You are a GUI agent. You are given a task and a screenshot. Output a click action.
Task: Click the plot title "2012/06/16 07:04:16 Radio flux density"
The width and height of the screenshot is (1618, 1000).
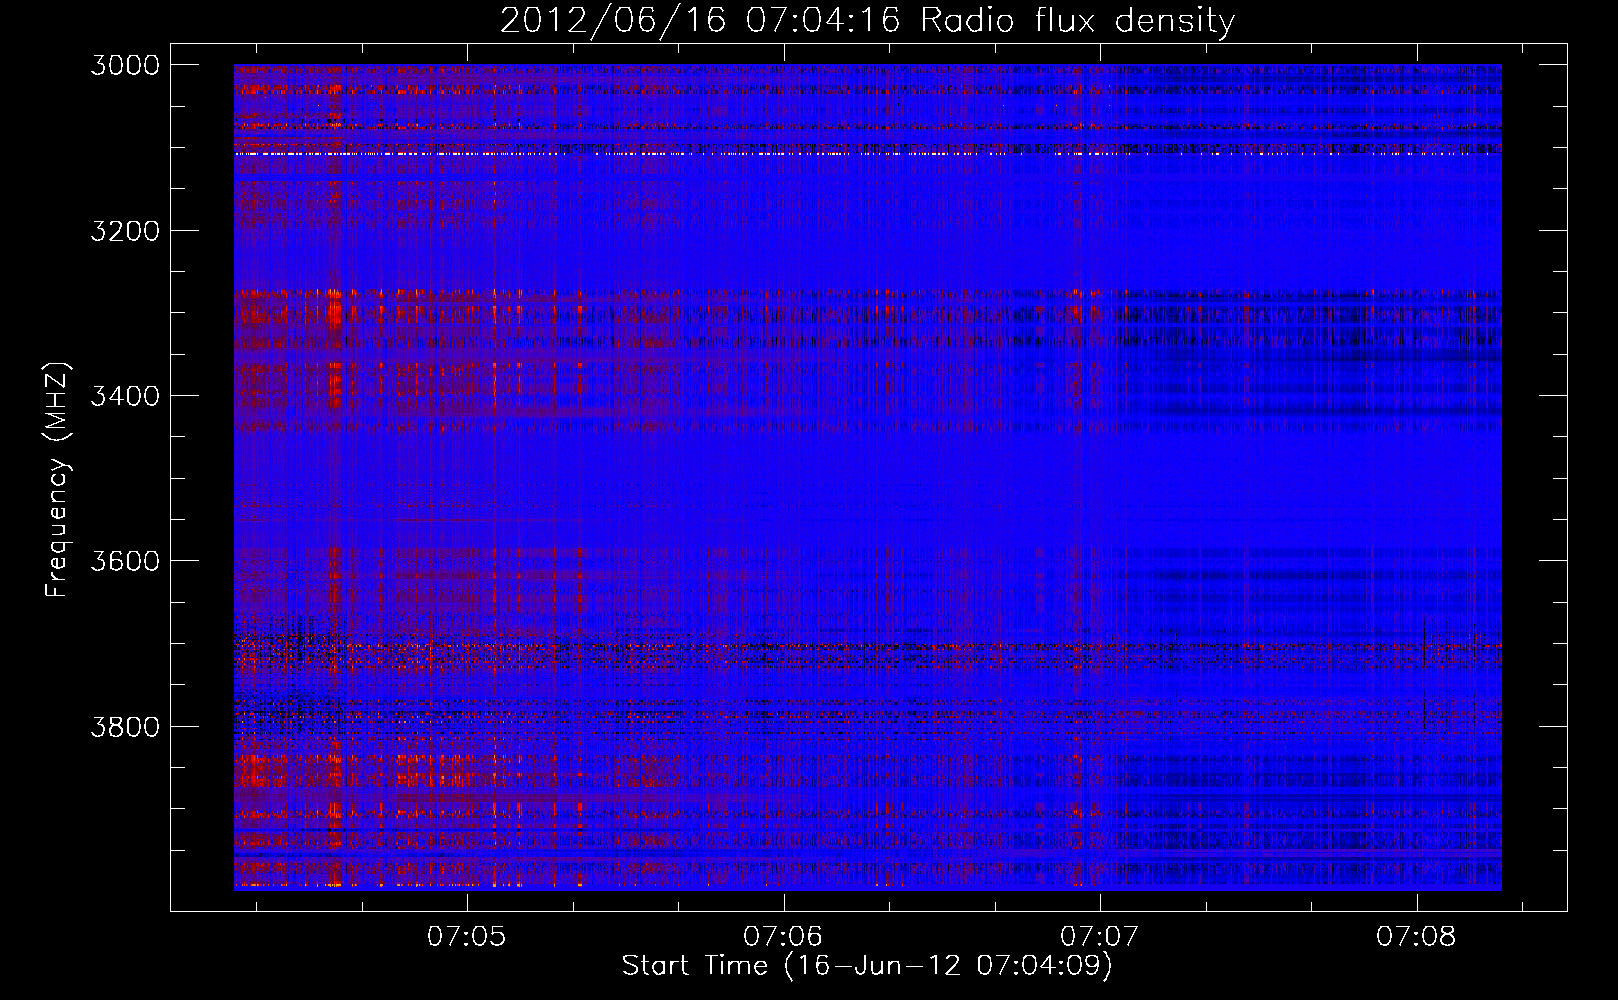867,20
